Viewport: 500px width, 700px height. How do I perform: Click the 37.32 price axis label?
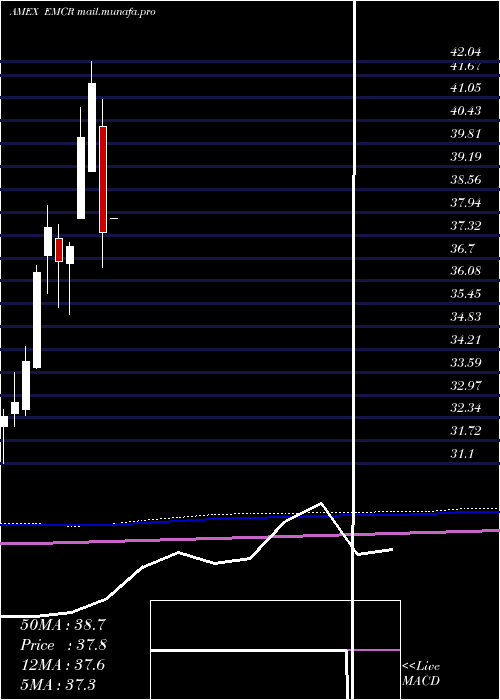466,225
